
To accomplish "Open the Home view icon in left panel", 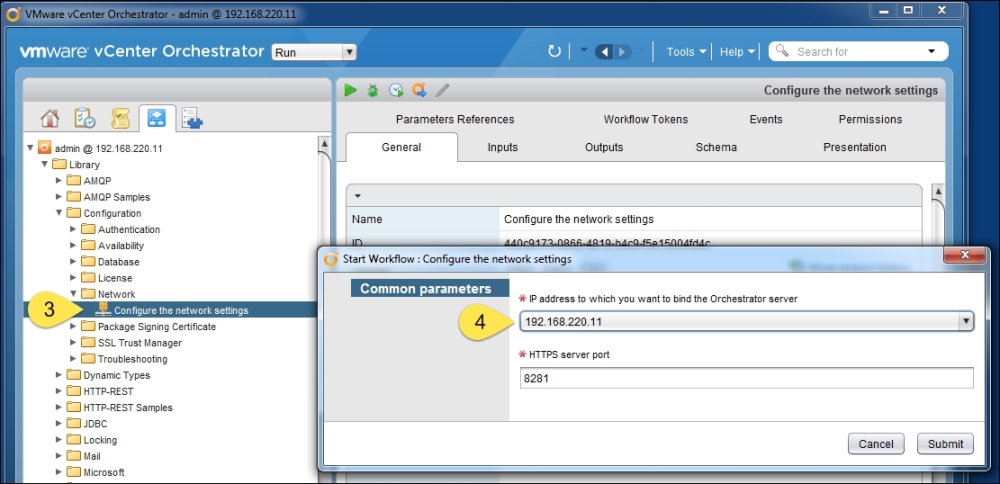I will [50, 118].
